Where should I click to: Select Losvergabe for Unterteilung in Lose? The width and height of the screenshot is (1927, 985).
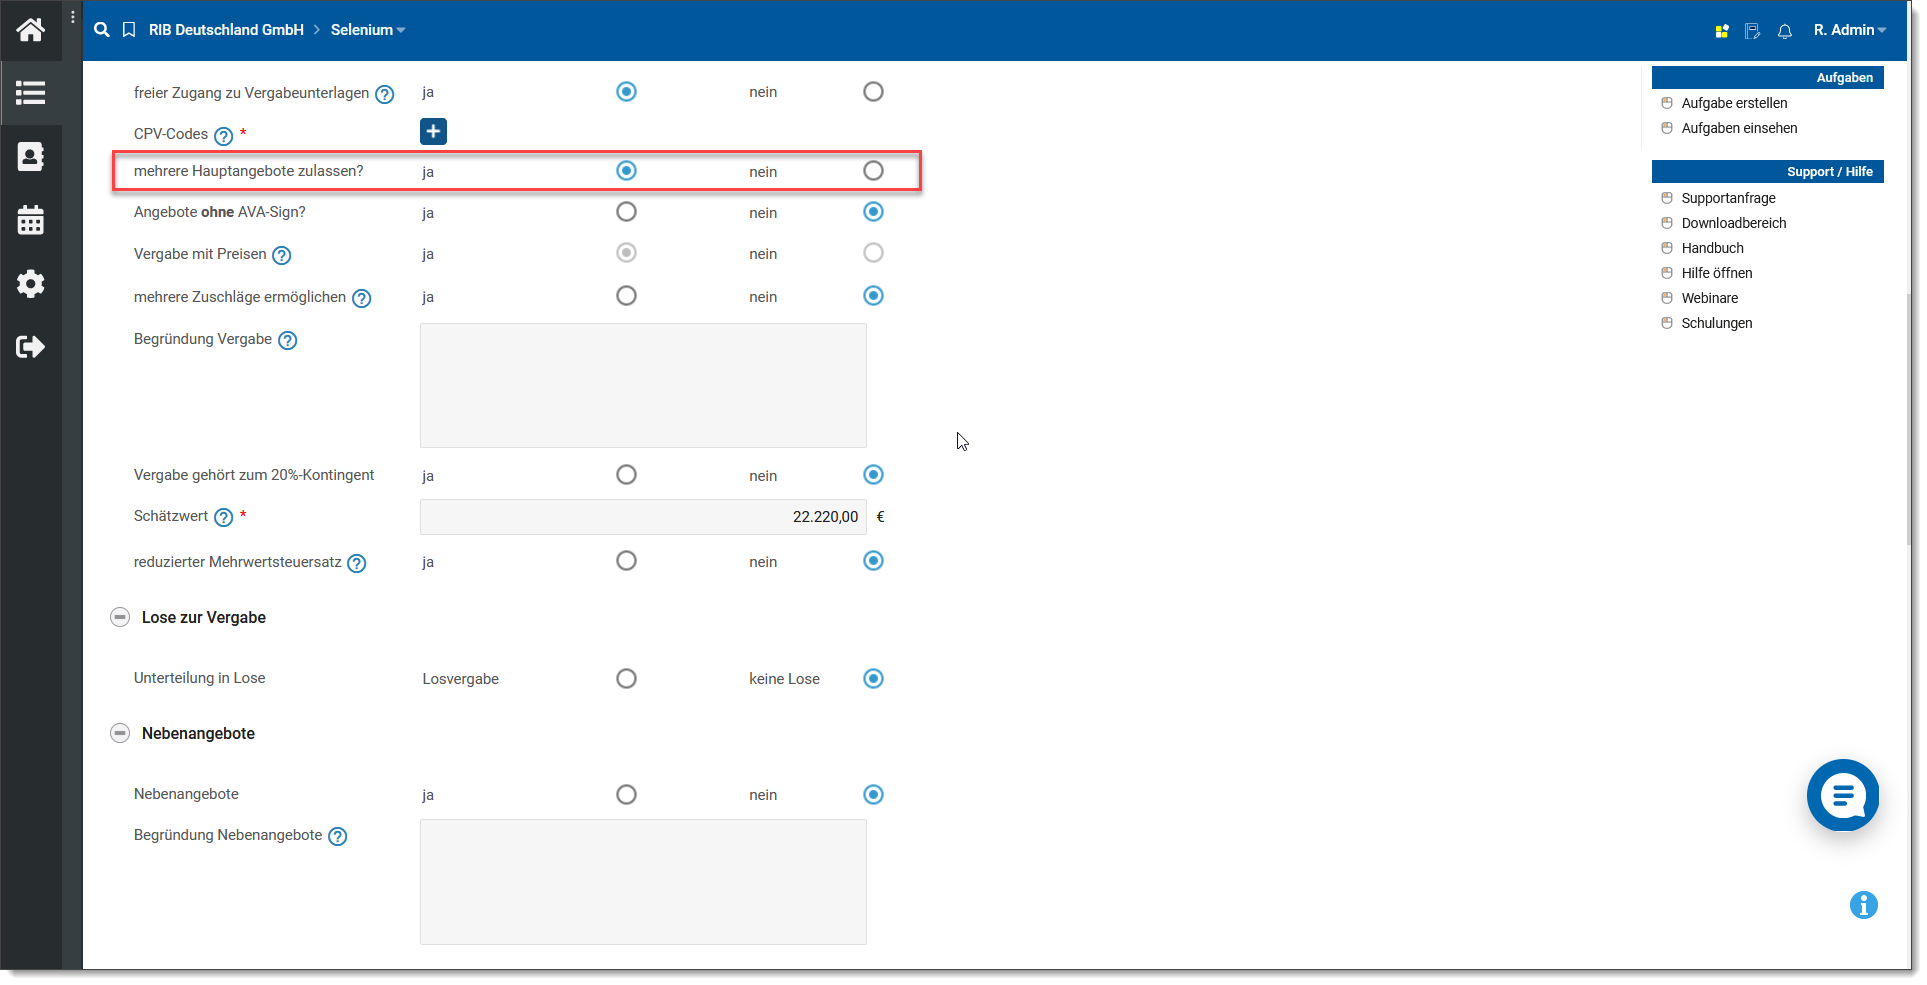coord(626,679)
